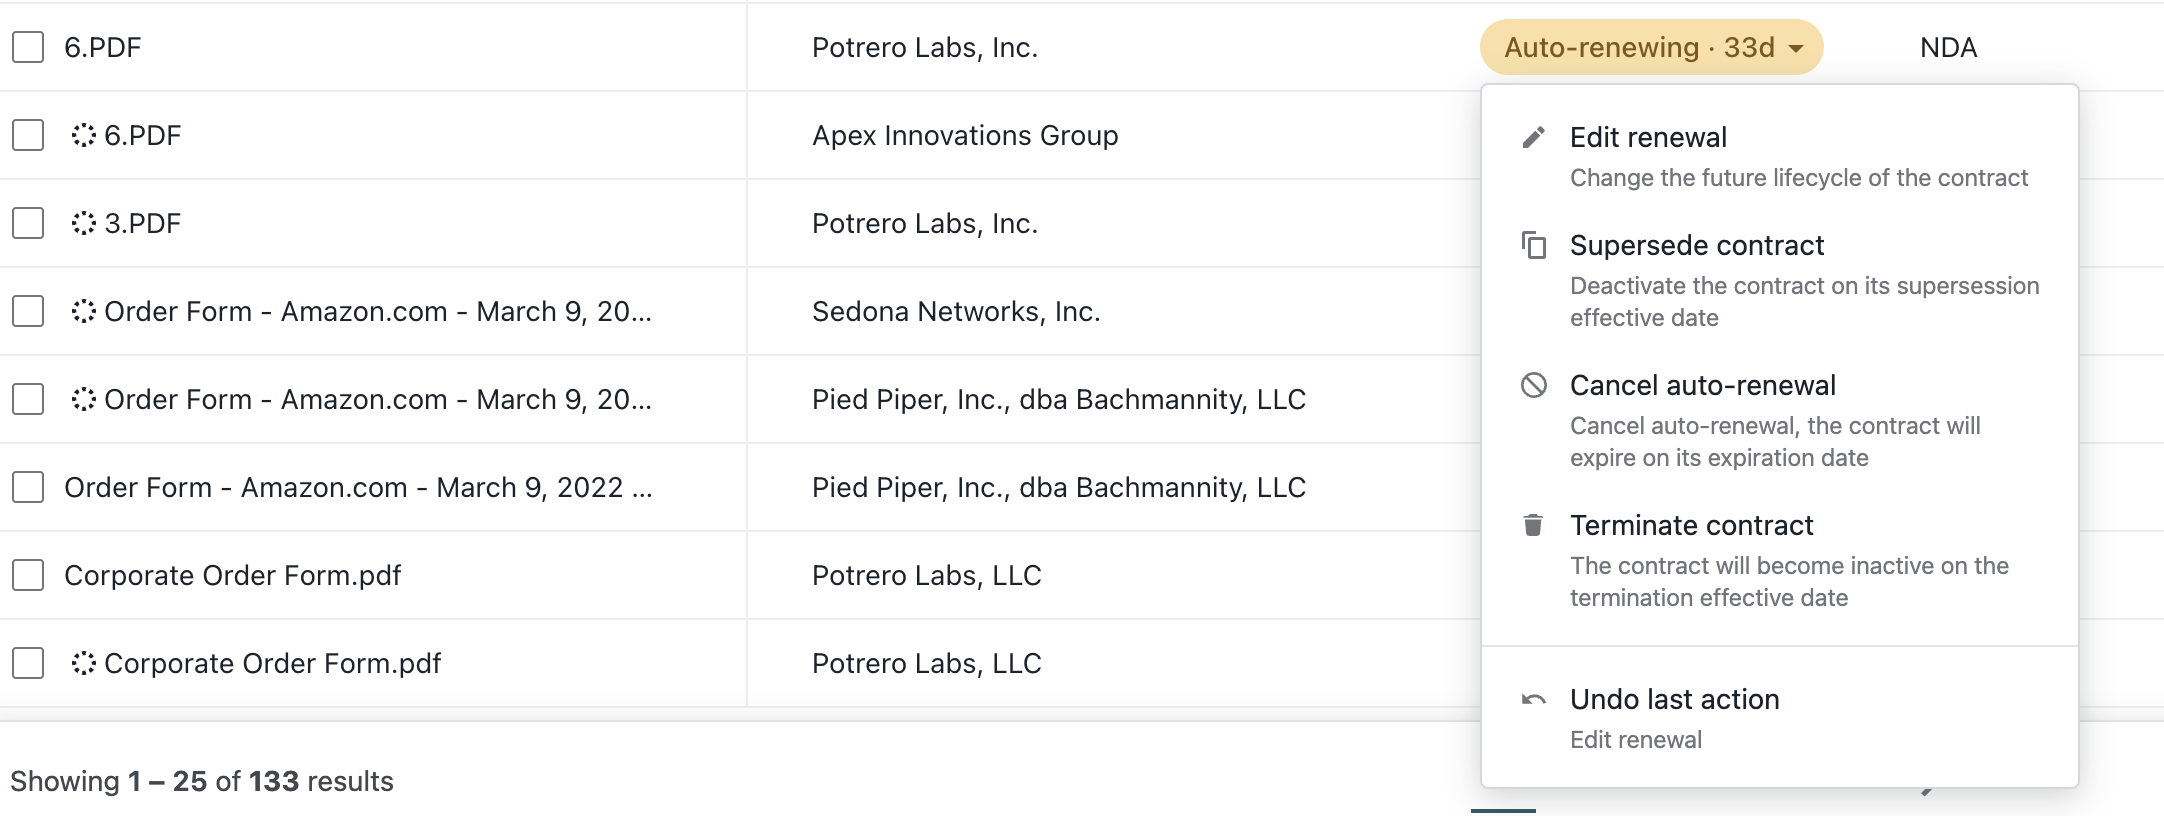Click Undo last action entry
This screenshot has width=2164, height=816.
click(1780, 718)
